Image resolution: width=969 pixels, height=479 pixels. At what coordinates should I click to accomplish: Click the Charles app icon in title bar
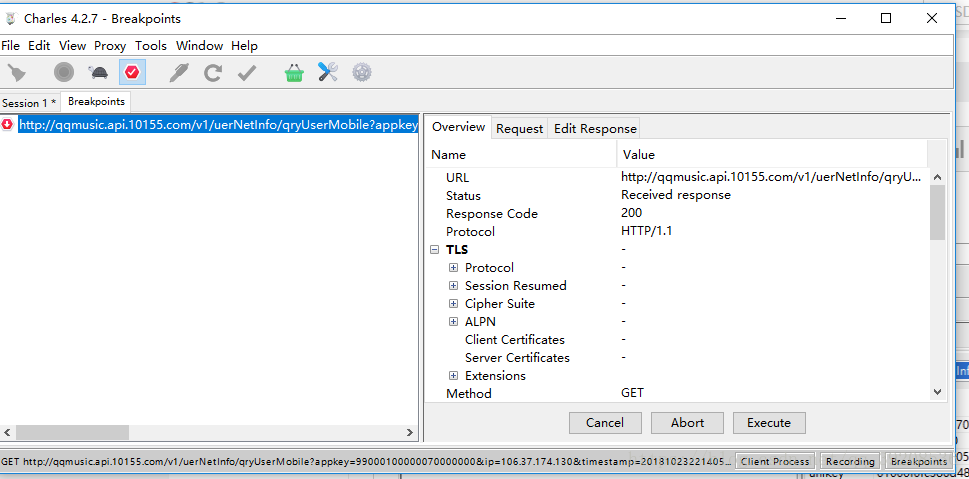pos(10,19)
